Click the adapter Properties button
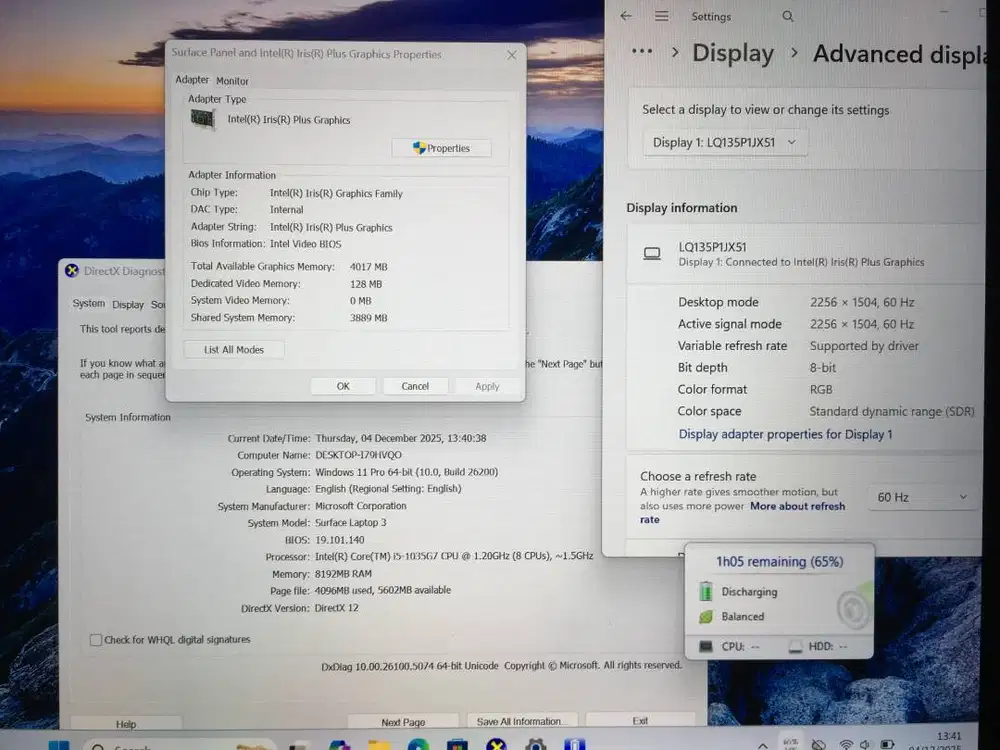The height and width of the screenshot is (750, 1000). tap(441, 148)
